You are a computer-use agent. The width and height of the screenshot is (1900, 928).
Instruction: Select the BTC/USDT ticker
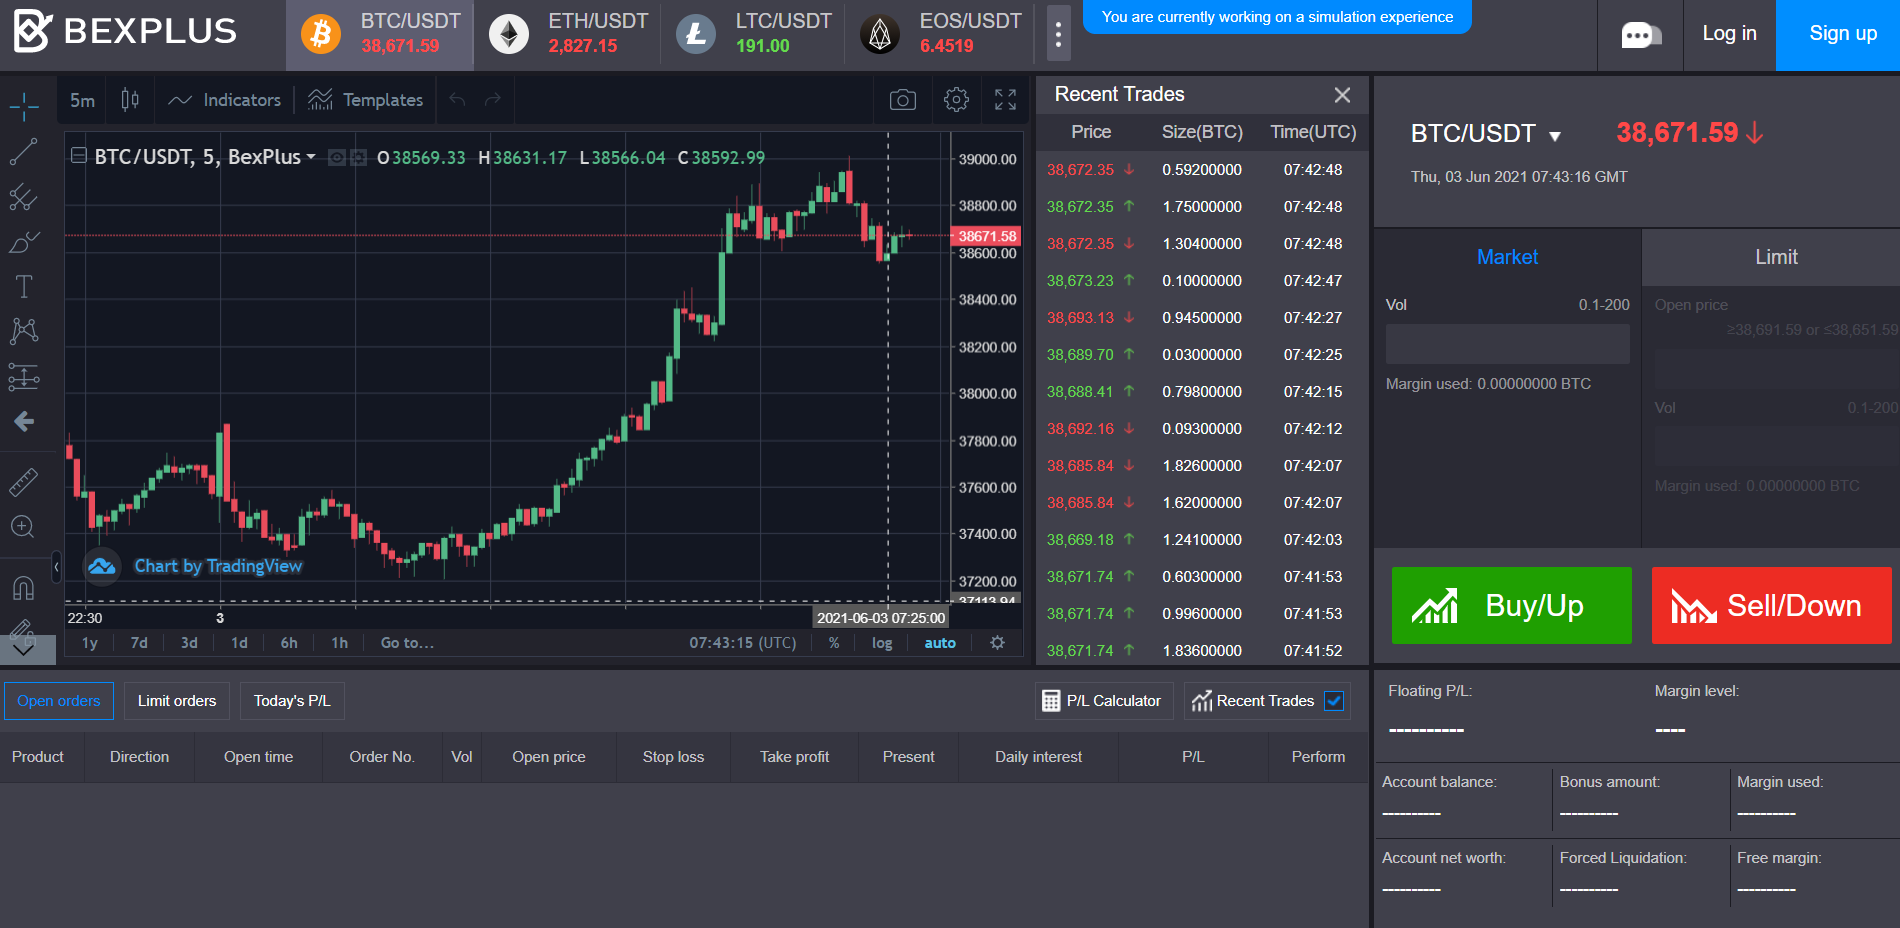click(380, 34)
